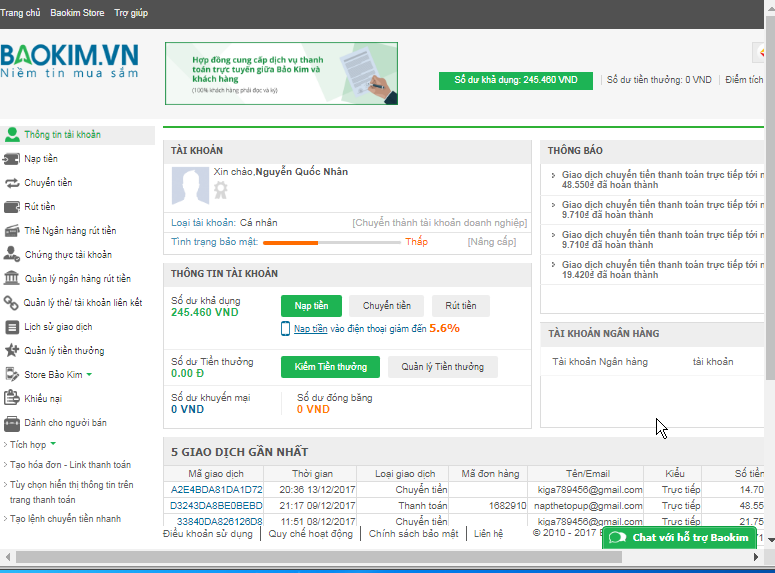
Task: Click the horizontal scrollbar left arrow
Action: click(x=7, y=557)
